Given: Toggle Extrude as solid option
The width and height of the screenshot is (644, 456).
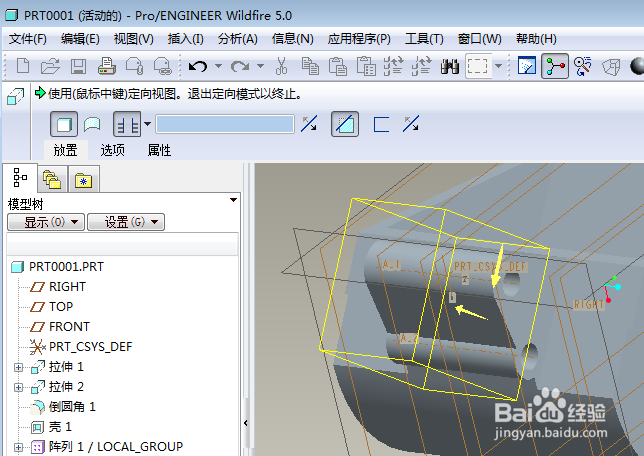Looking at the screenshot, I should point(64,124).
